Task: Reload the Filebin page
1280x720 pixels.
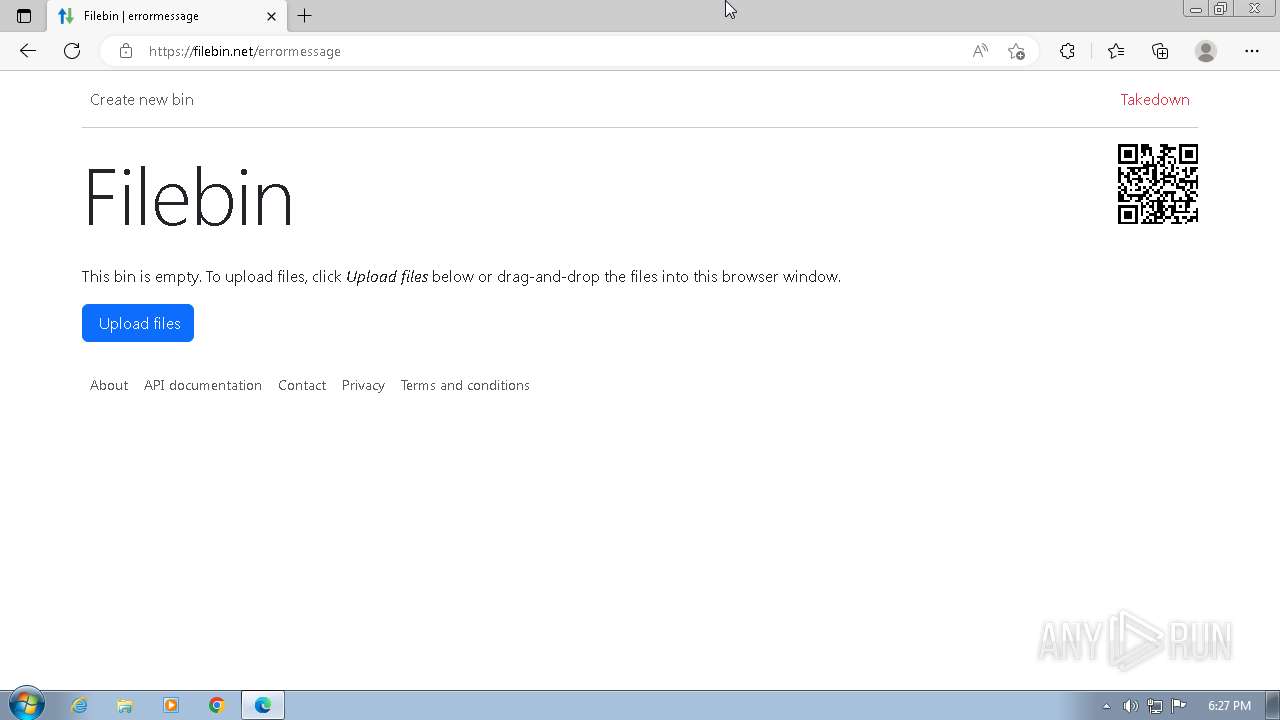Action: point(72,51)
